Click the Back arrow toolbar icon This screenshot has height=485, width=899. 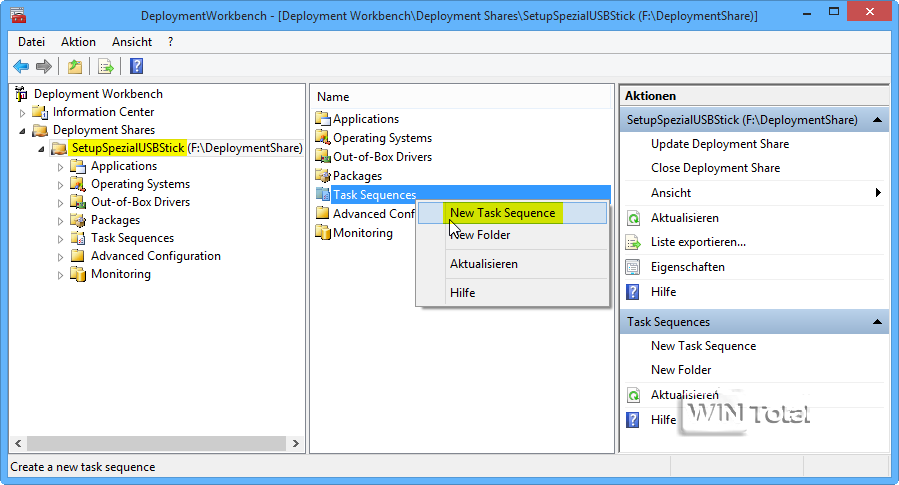tap(21, 67)
